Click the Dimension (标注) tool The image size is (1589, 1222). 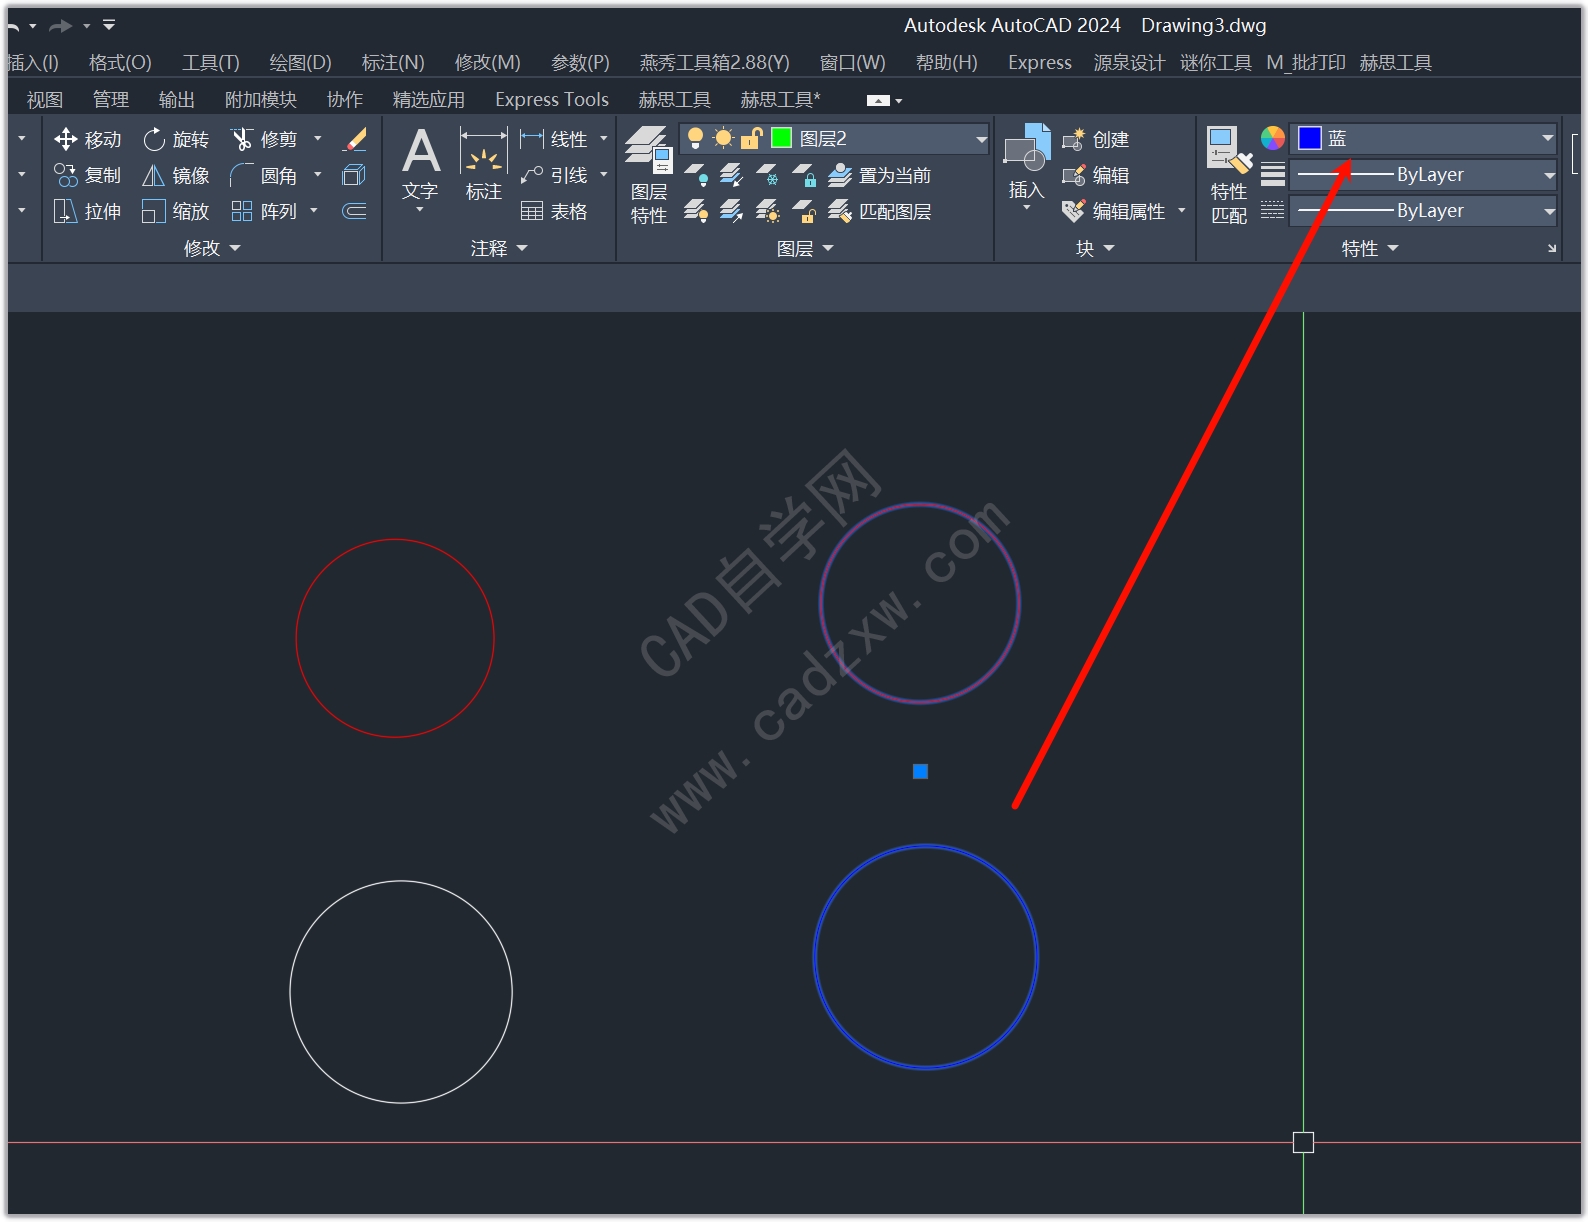tap(484, 165)
